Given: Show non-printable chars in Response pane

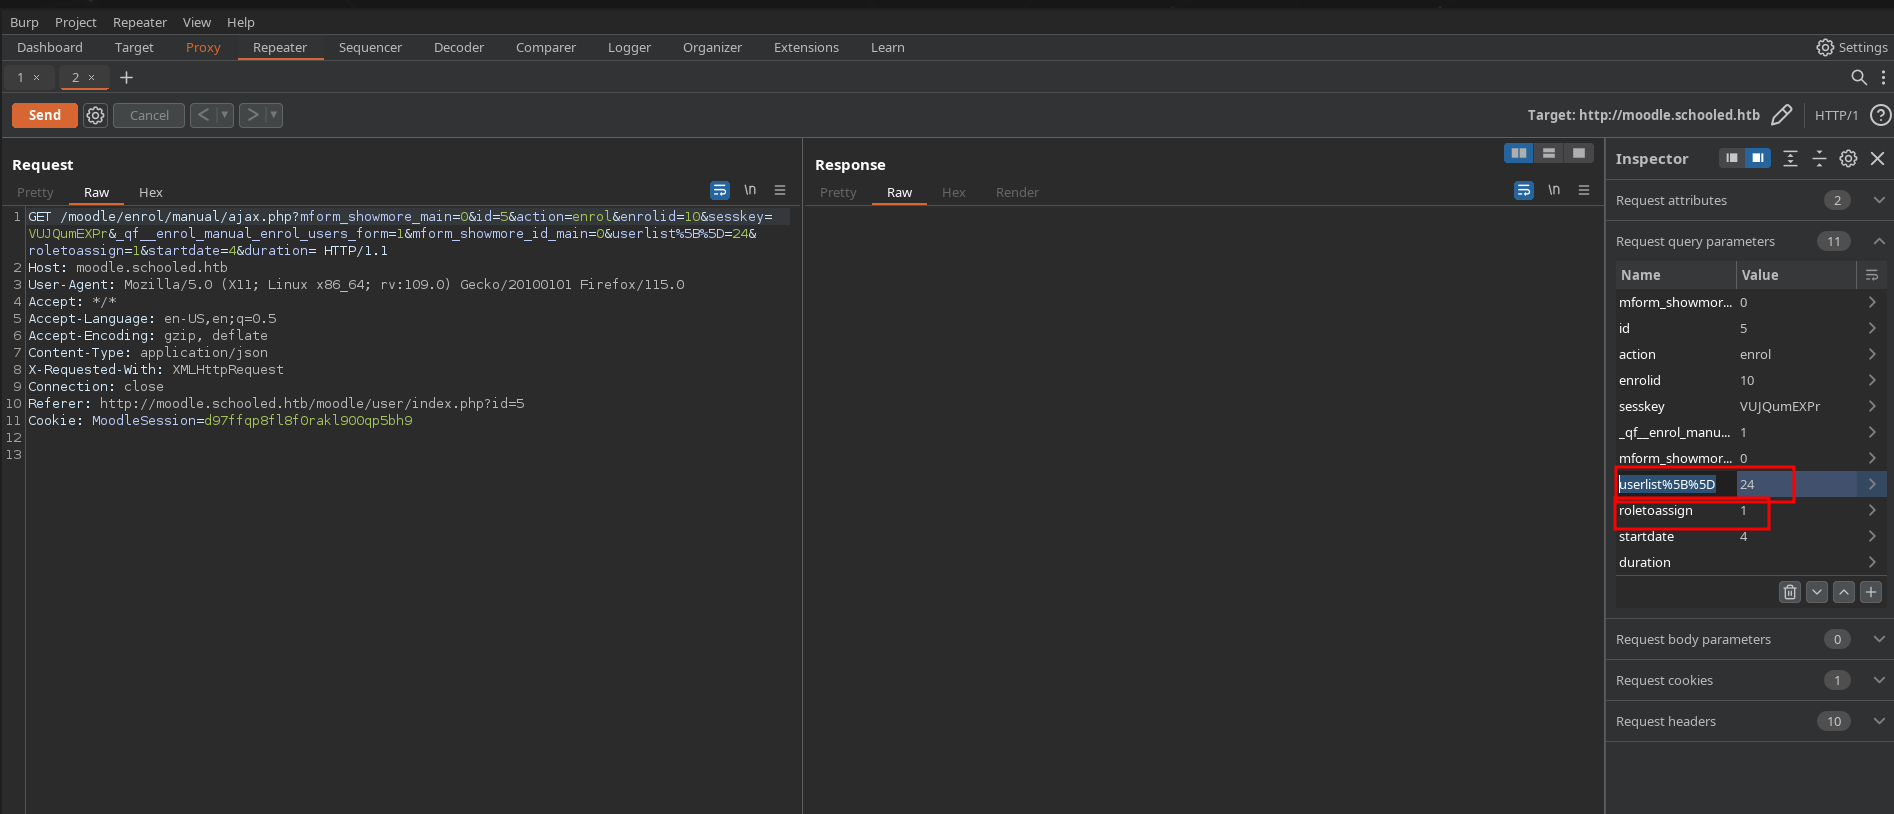Looking at the screenshot, I should click(x=1554, y=190).
